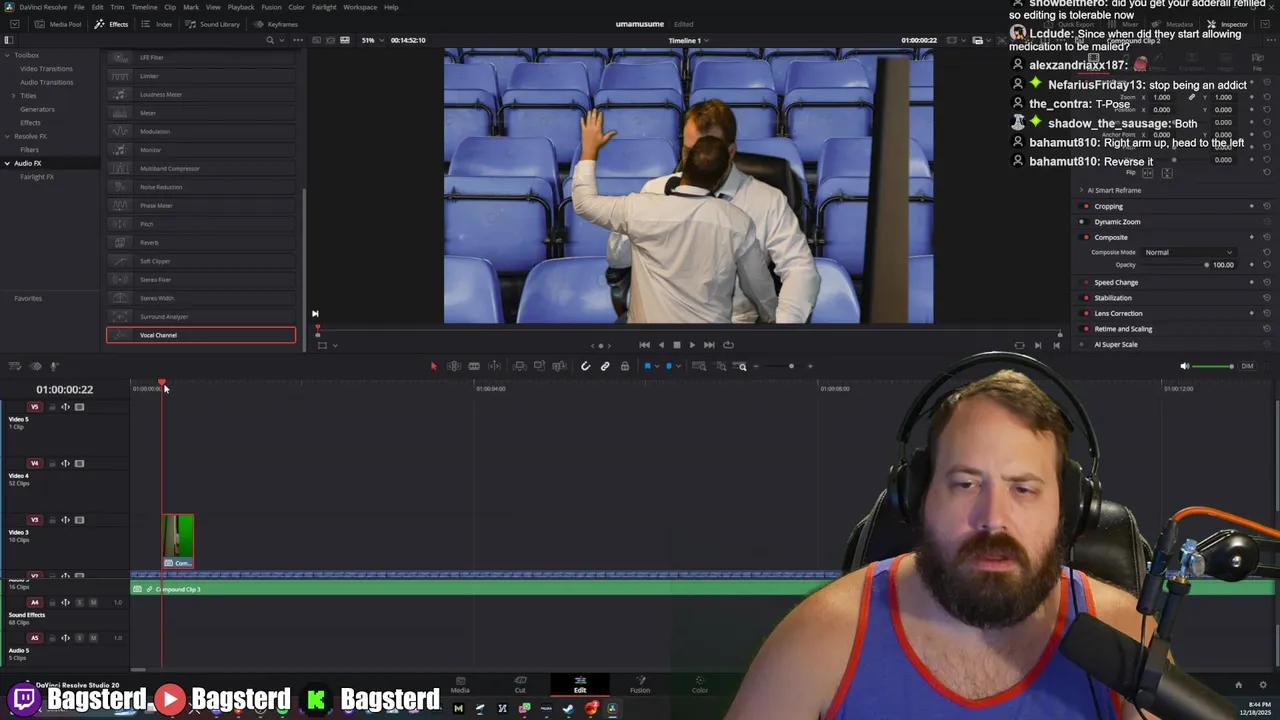
Task: Lock the Video 5 track
Action: (x=52, y=407)
